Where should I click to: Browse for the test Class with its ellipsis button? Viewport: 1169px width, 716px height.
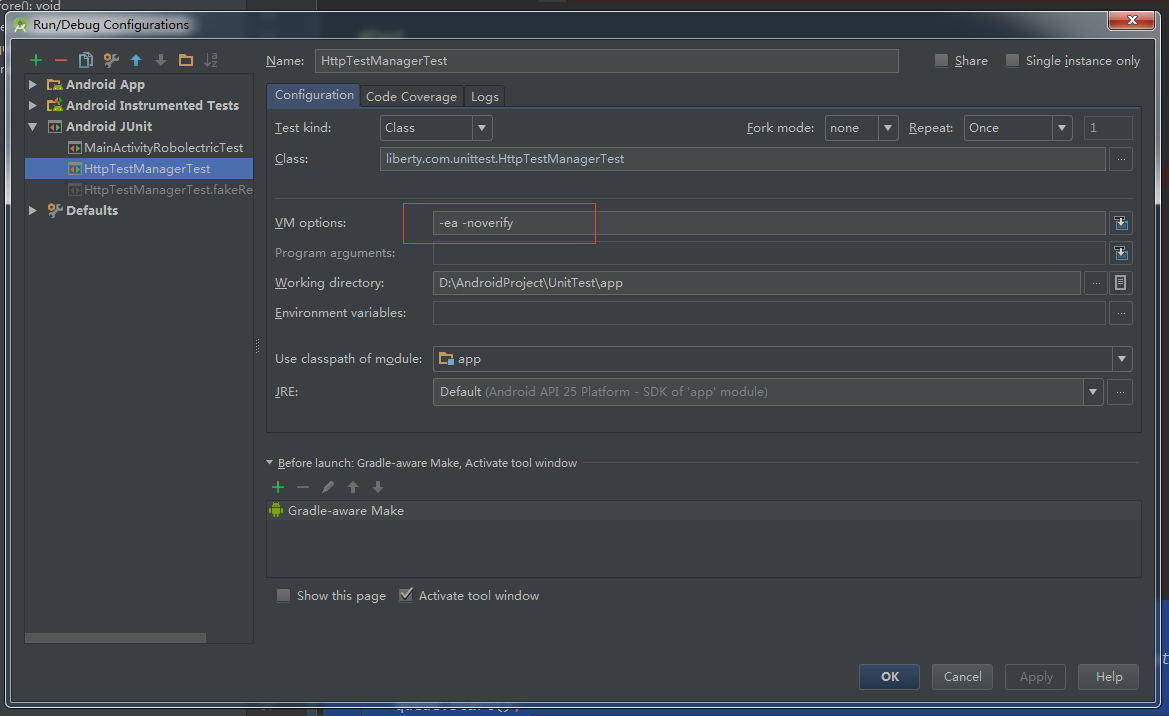click(1121, 159)
